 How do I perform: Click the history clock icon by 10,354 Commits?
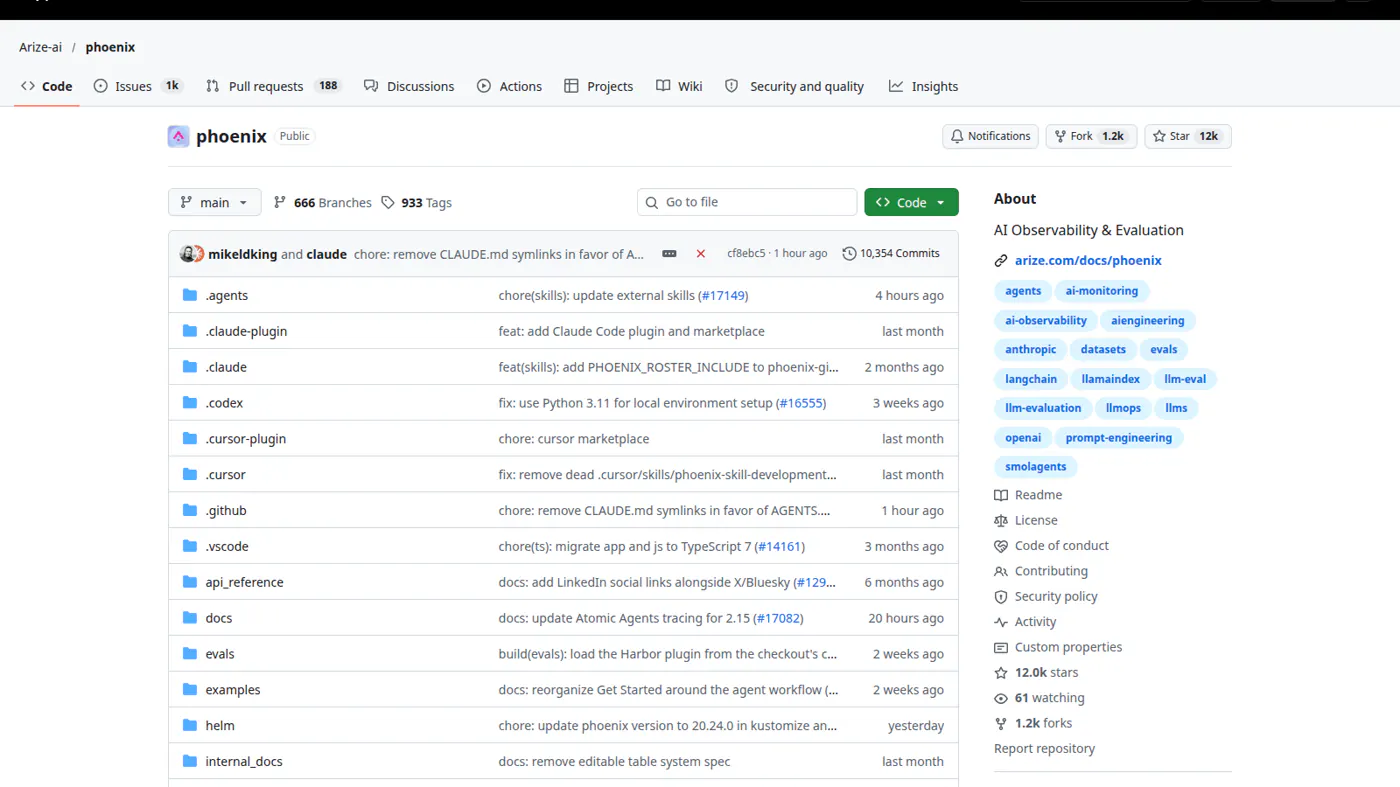click(x=849, y=254)
